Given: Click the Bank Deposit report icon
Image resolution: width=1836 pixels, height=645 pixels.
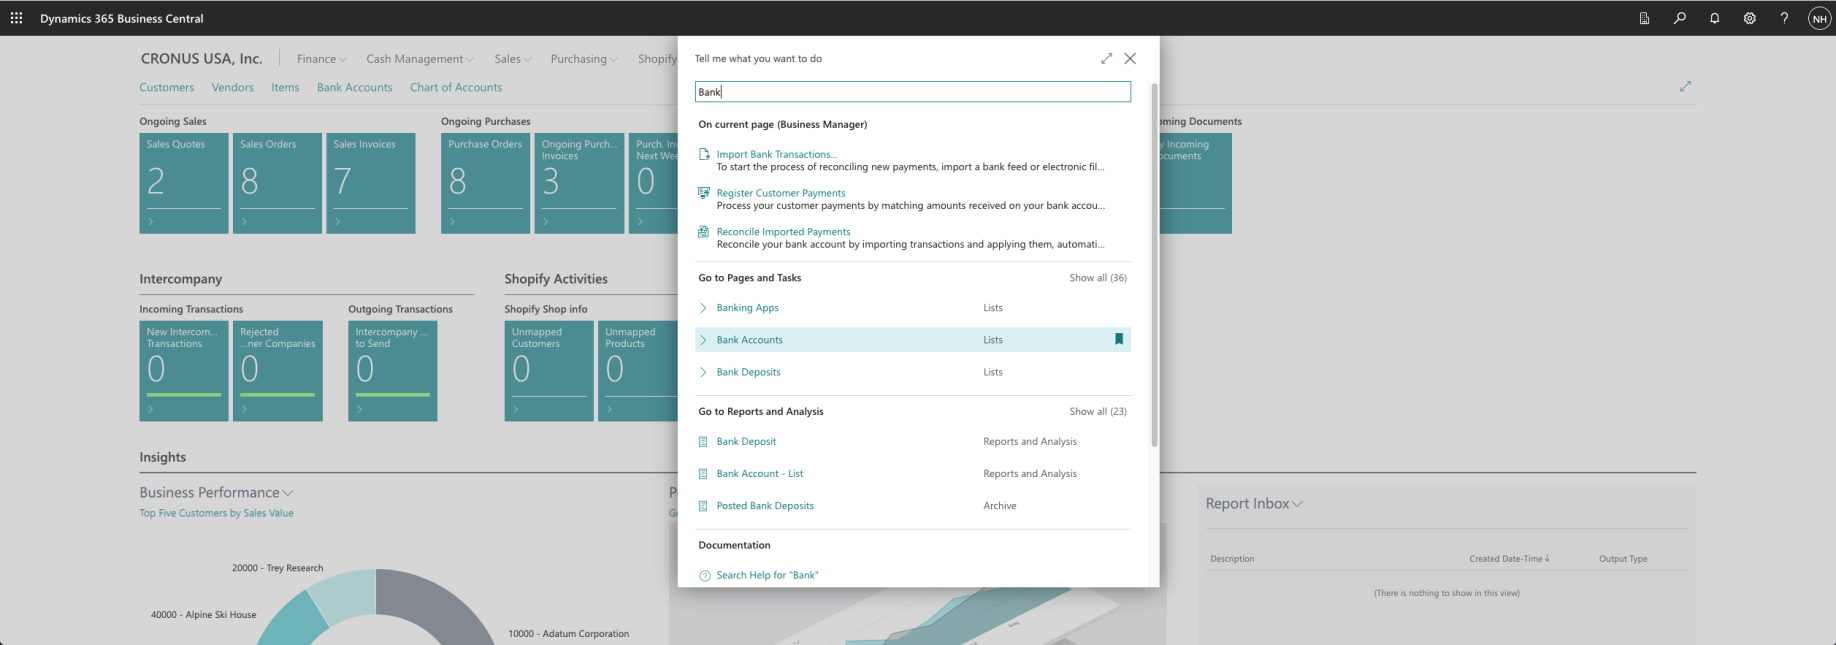Looking at the screenshot, I should (x=704, y=441).
